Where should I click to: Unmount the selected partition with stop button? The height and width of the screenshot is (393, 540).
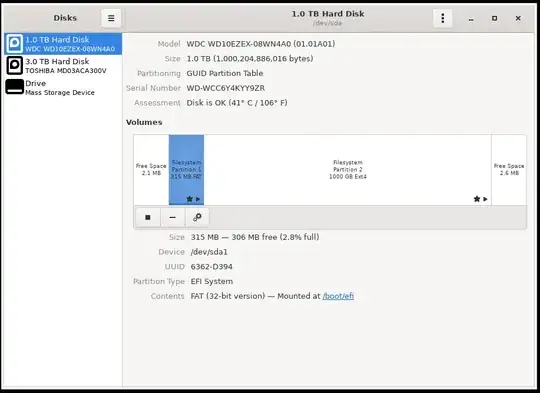[x=148, y=217]
